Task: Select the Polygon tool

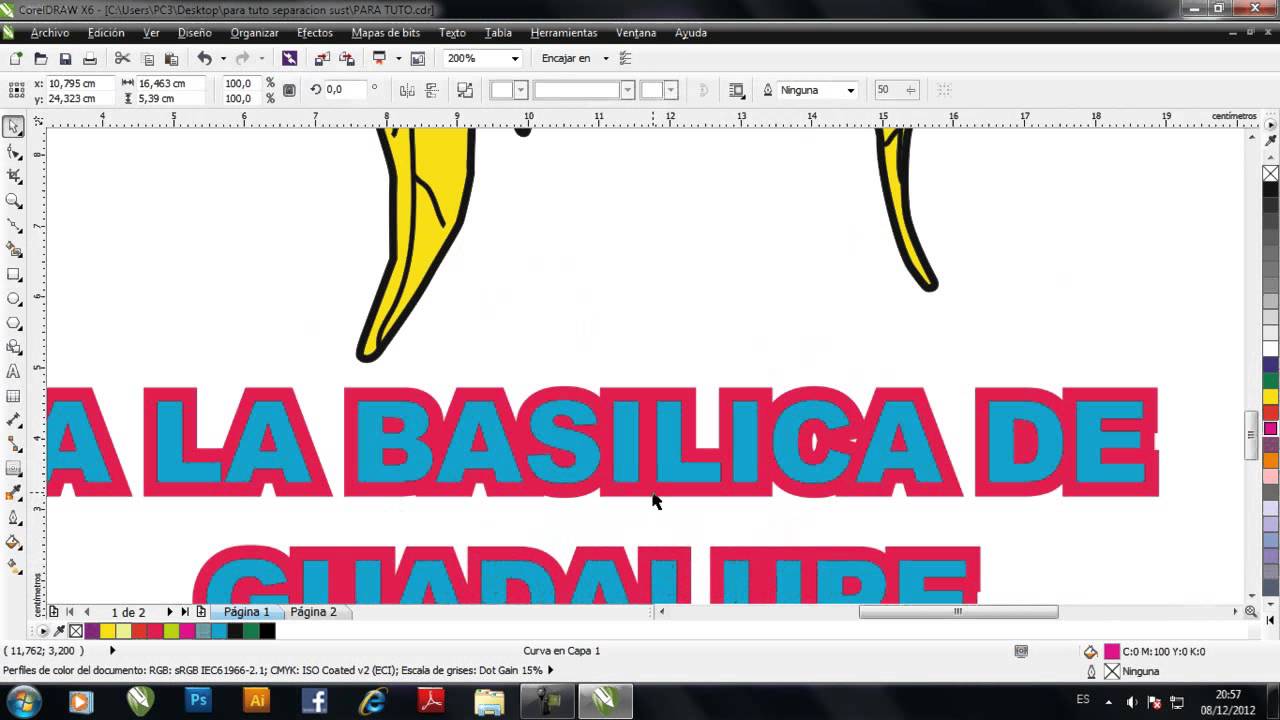Action: (14, 323)
